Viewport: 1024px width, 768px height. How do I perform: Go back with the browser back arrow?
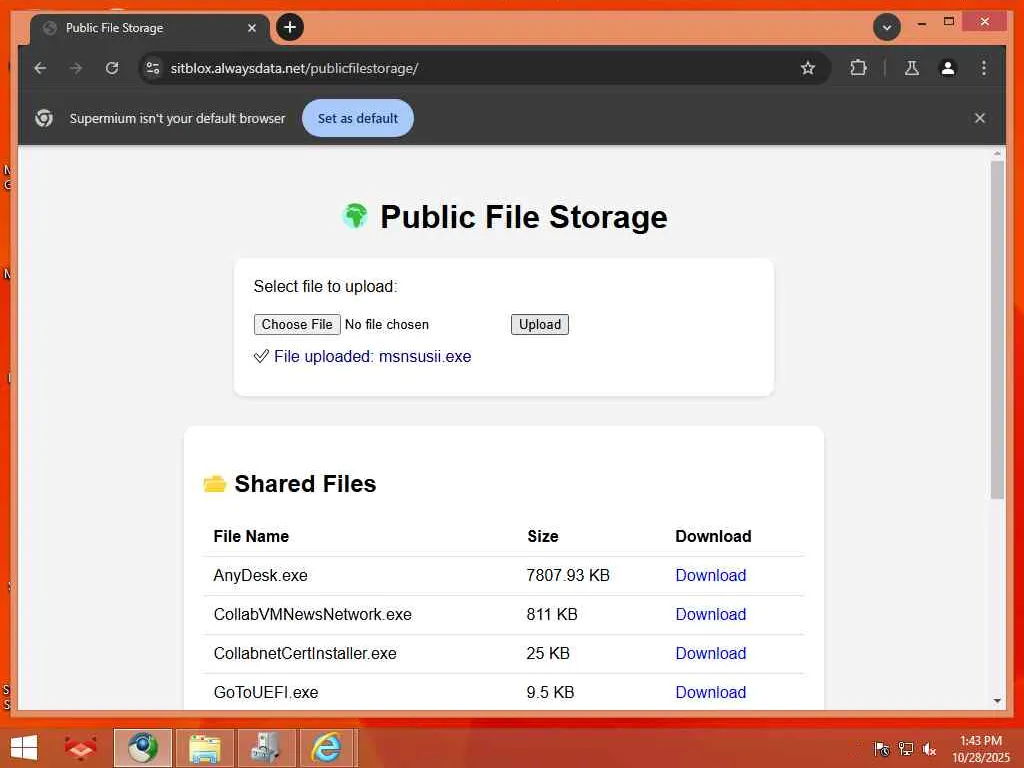(40, 68)
